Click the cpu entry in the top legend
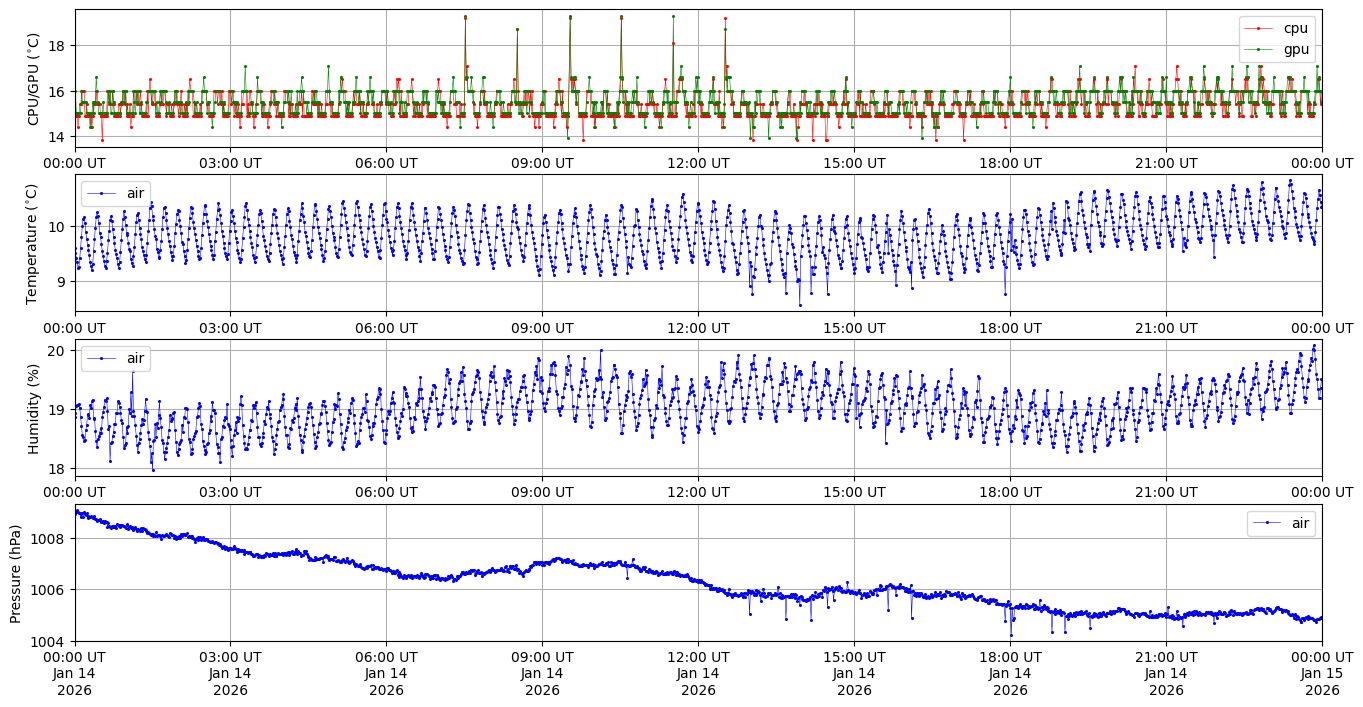The width and height of the screenshot is (1363, 707). tap(1296, 28)
